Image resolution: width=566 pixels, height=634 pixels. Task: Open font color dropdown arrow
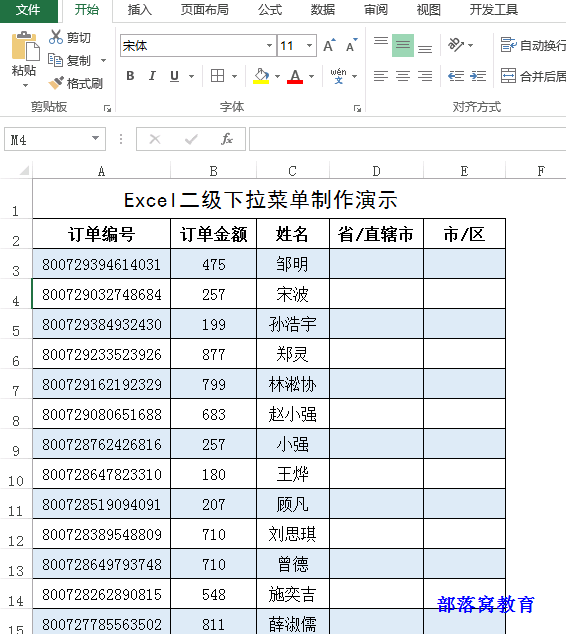311,76
